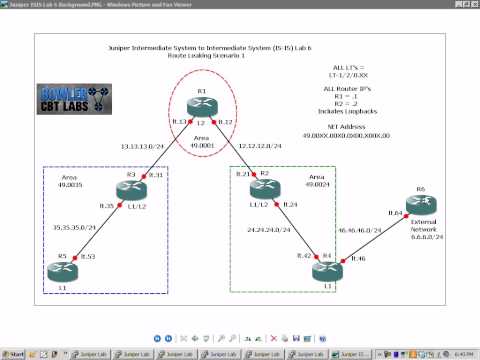The width and height of the screenshot is (480, 360).
Task: Rotate the image counterclockwise
Action: [x=258, y=339]
